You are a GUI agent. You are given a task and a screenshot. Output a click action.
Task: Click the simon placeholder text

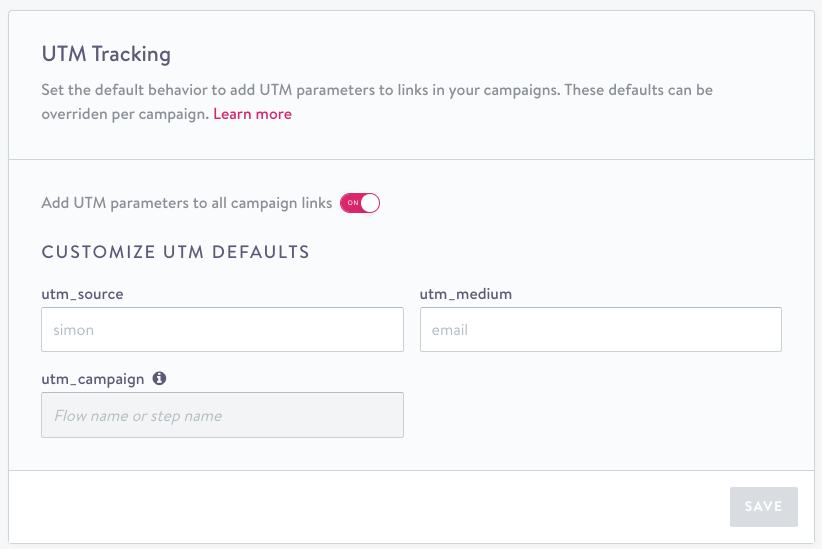pyautogui.click(x=73, y=330)
